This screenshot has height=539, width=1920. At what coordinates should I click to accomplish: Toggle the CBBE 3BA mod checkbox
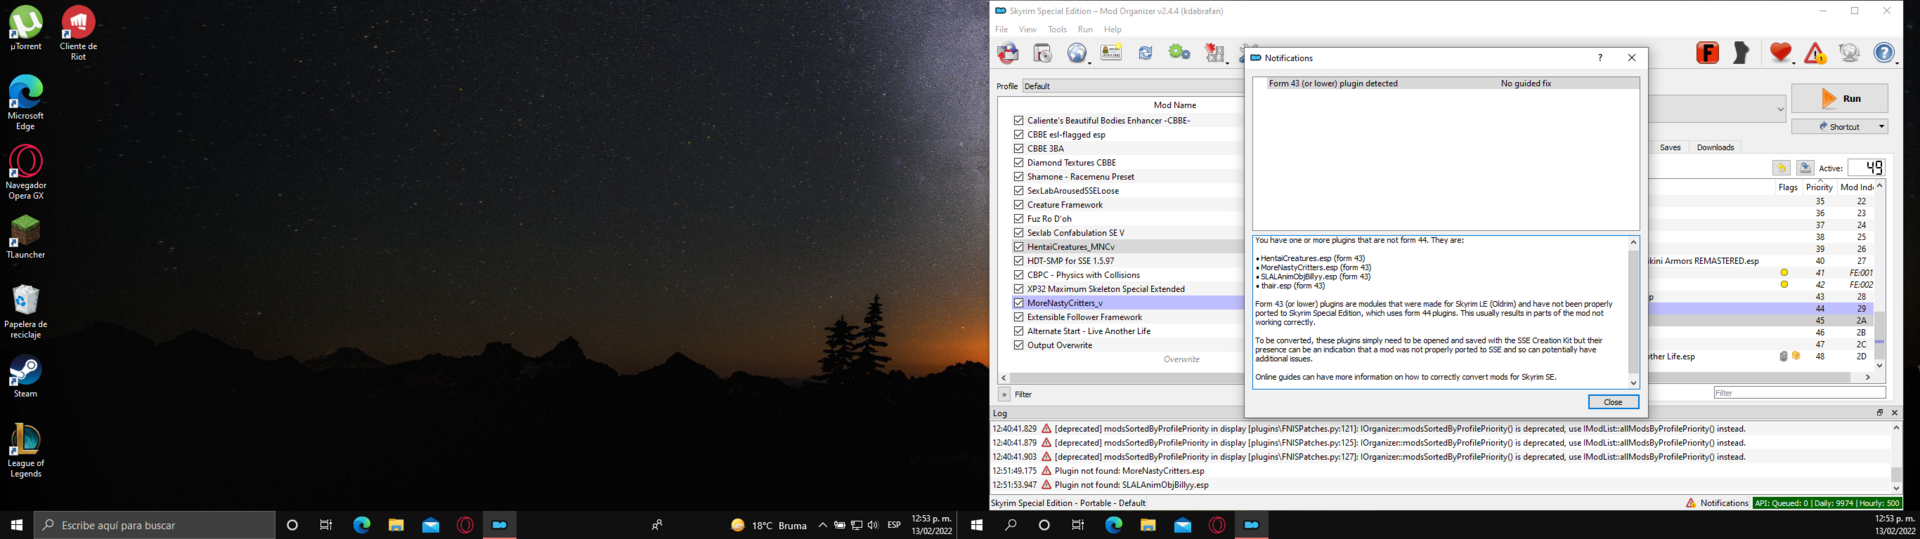point(1019,148)
